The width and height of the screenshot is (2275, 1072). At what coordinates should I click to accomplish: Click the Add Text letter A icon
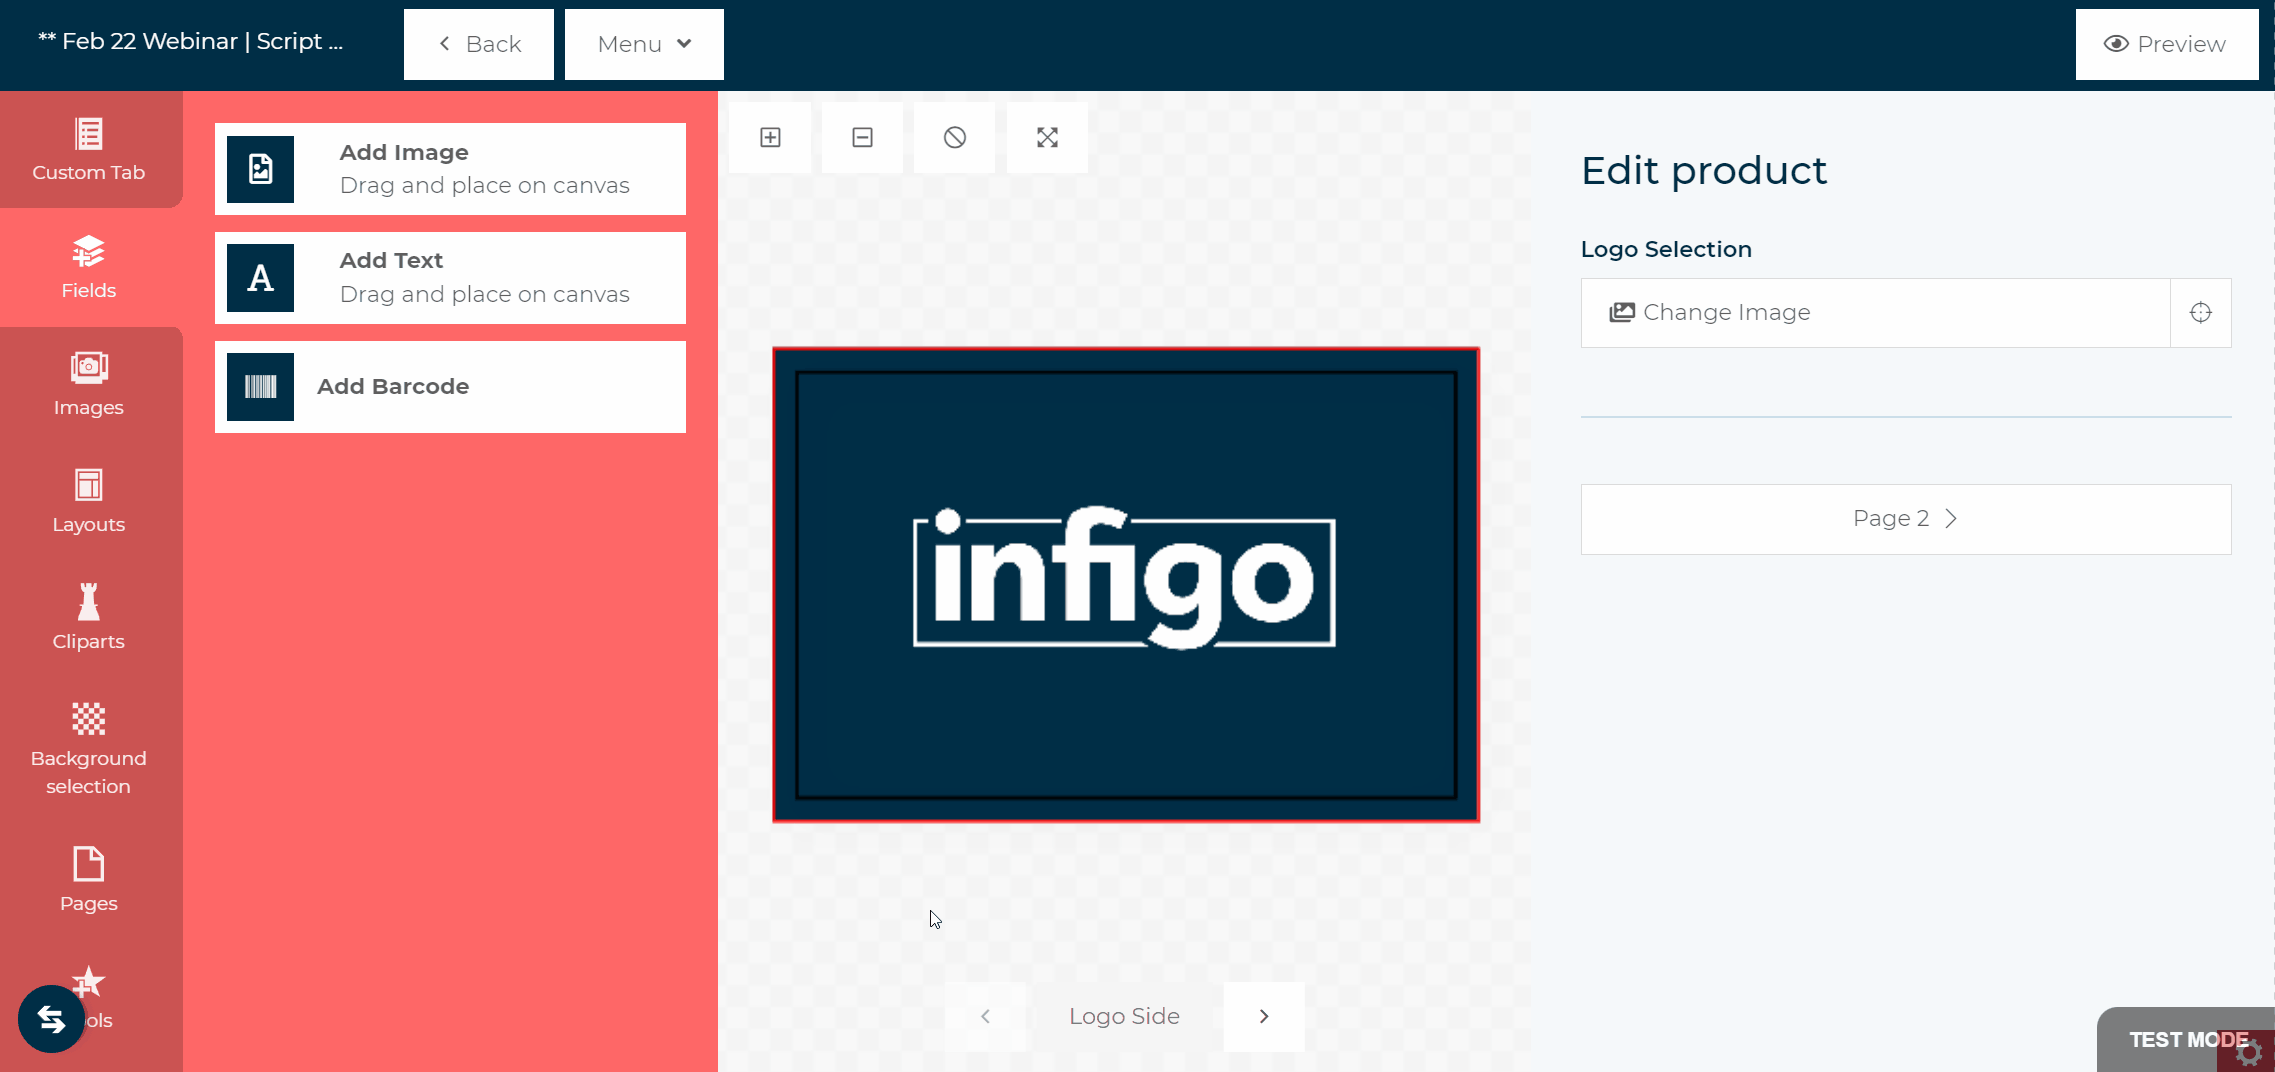click(x=260, y=278)
